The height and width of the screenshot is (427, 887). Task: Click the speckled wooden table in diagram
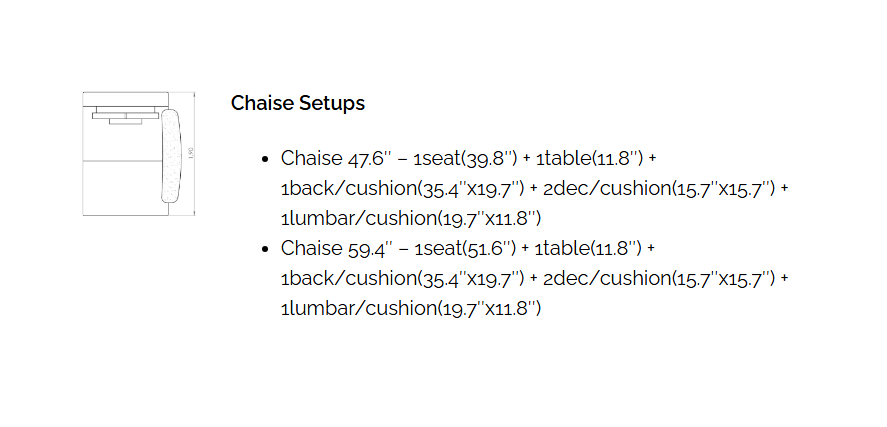pyautogui.click(x=171, y=156)
